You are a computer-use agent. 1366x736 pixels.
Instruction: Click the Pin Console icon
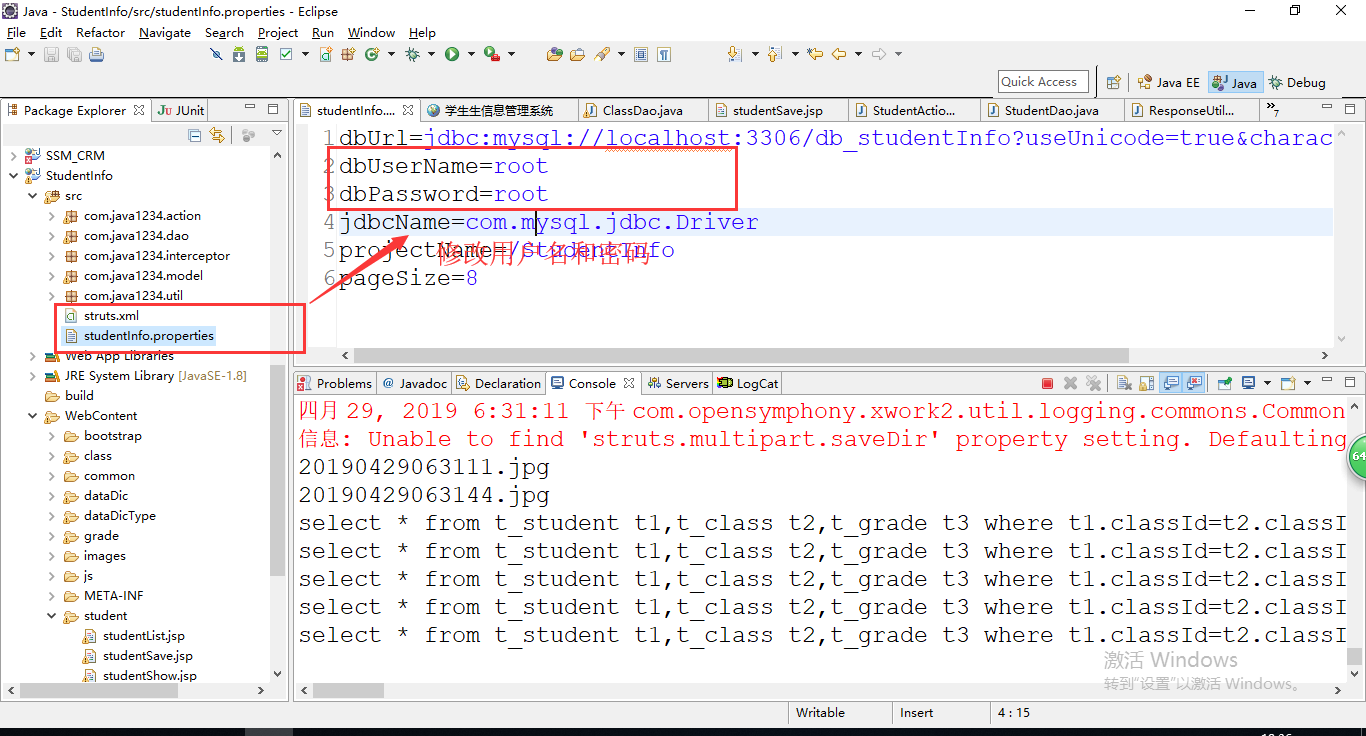pos(1224,383)
